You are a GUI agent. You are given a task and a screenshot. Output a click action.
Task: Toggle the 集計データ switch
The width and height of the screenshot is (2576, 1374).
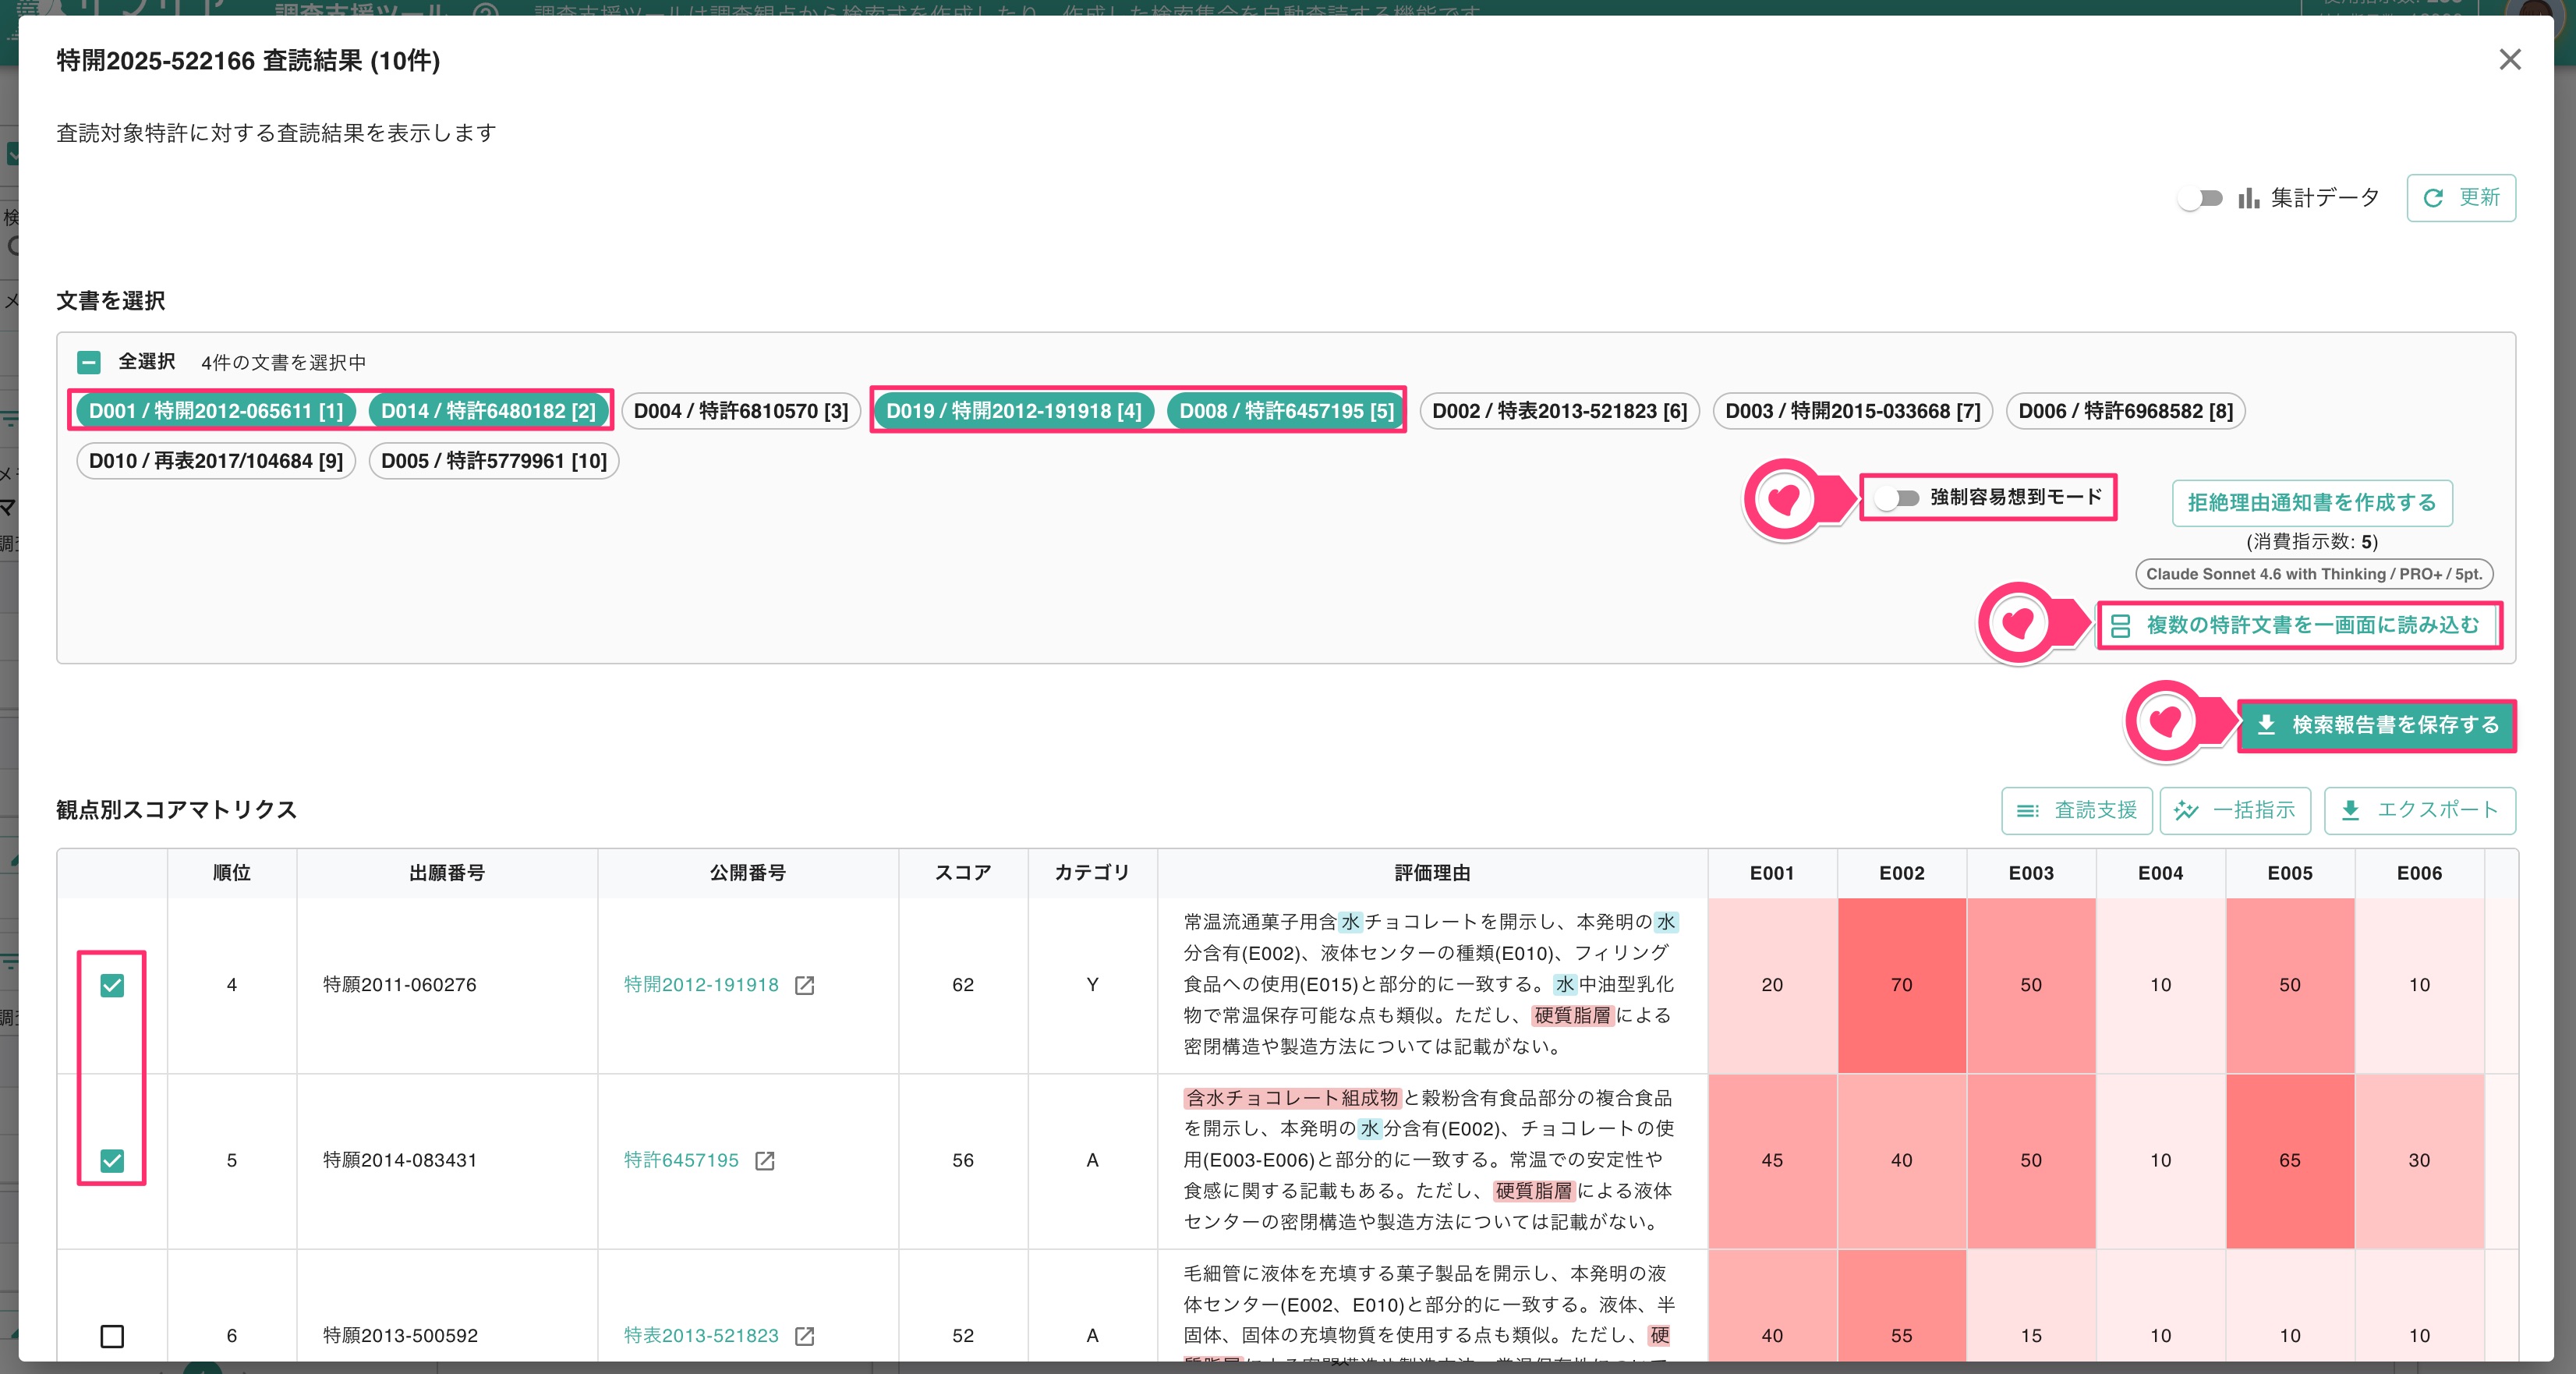point(2200,198)
